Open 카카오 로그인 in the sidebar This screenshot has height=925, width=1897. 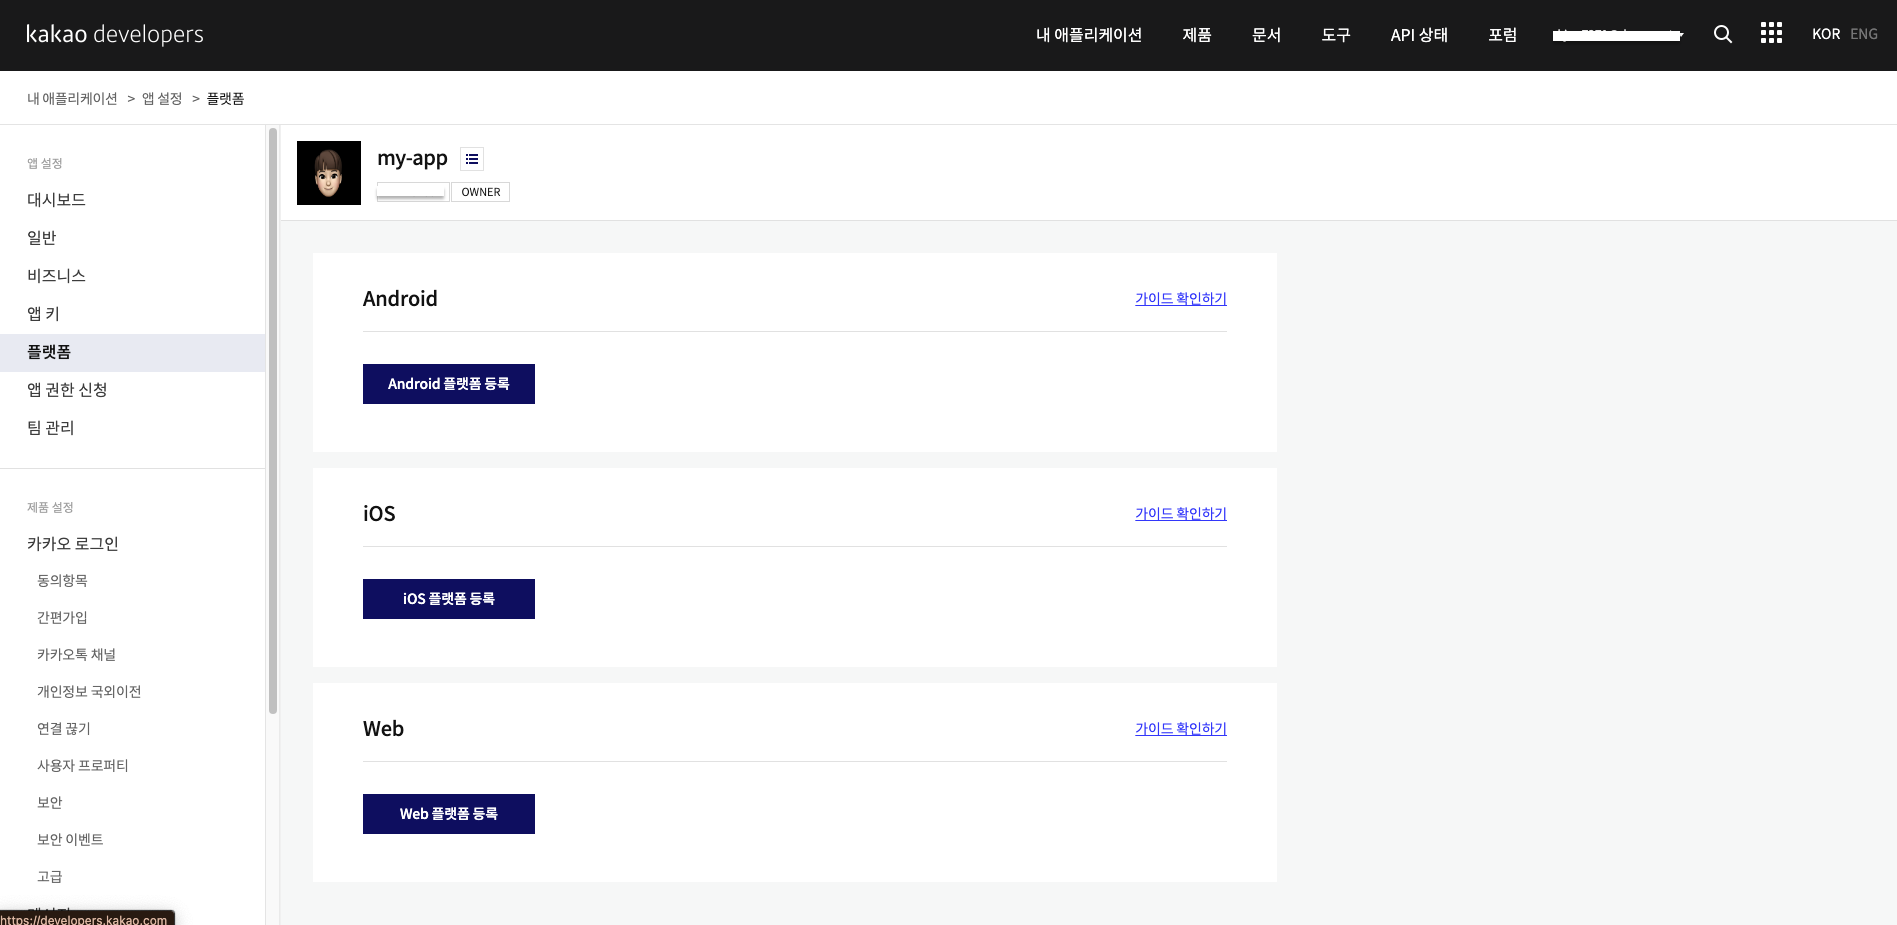[132, 544]
